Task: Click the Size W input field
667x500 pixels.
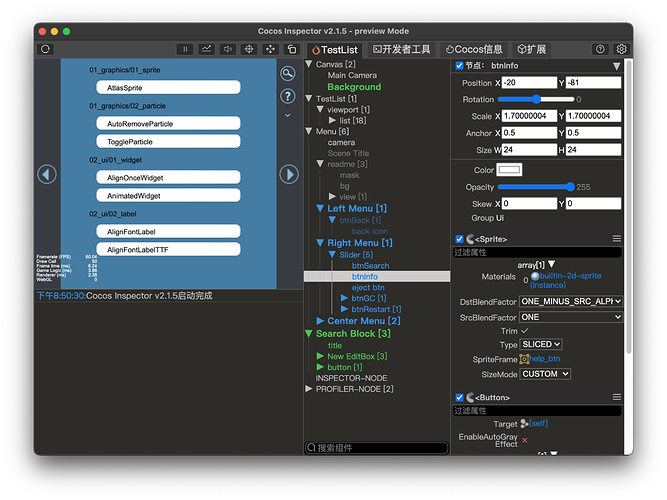Action: (529, 149)
